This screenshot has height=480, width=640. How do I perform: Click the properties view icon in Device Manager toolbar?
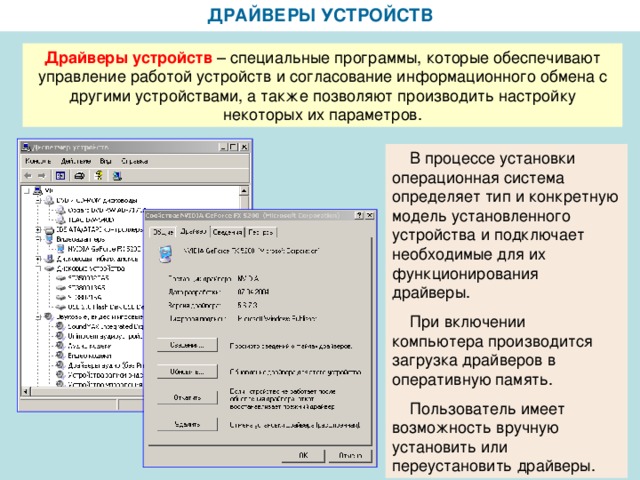(60, 176)
